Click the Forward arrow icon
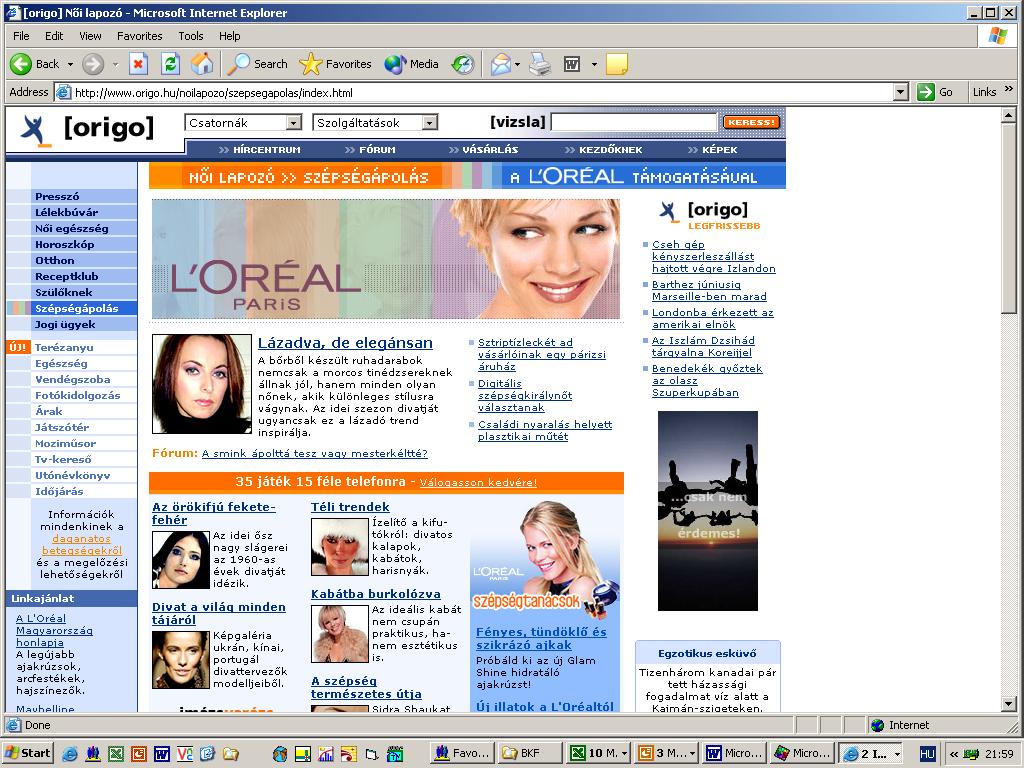This screenshot has width=1024, height=768. coord(93,64)
